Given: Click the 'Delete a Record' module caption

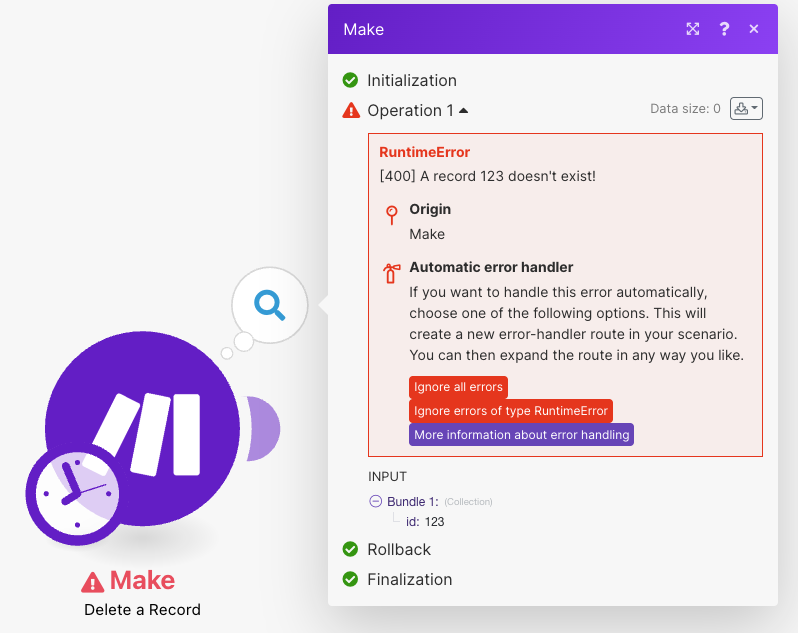Looking at the screenshot, I should click(142, 610).
